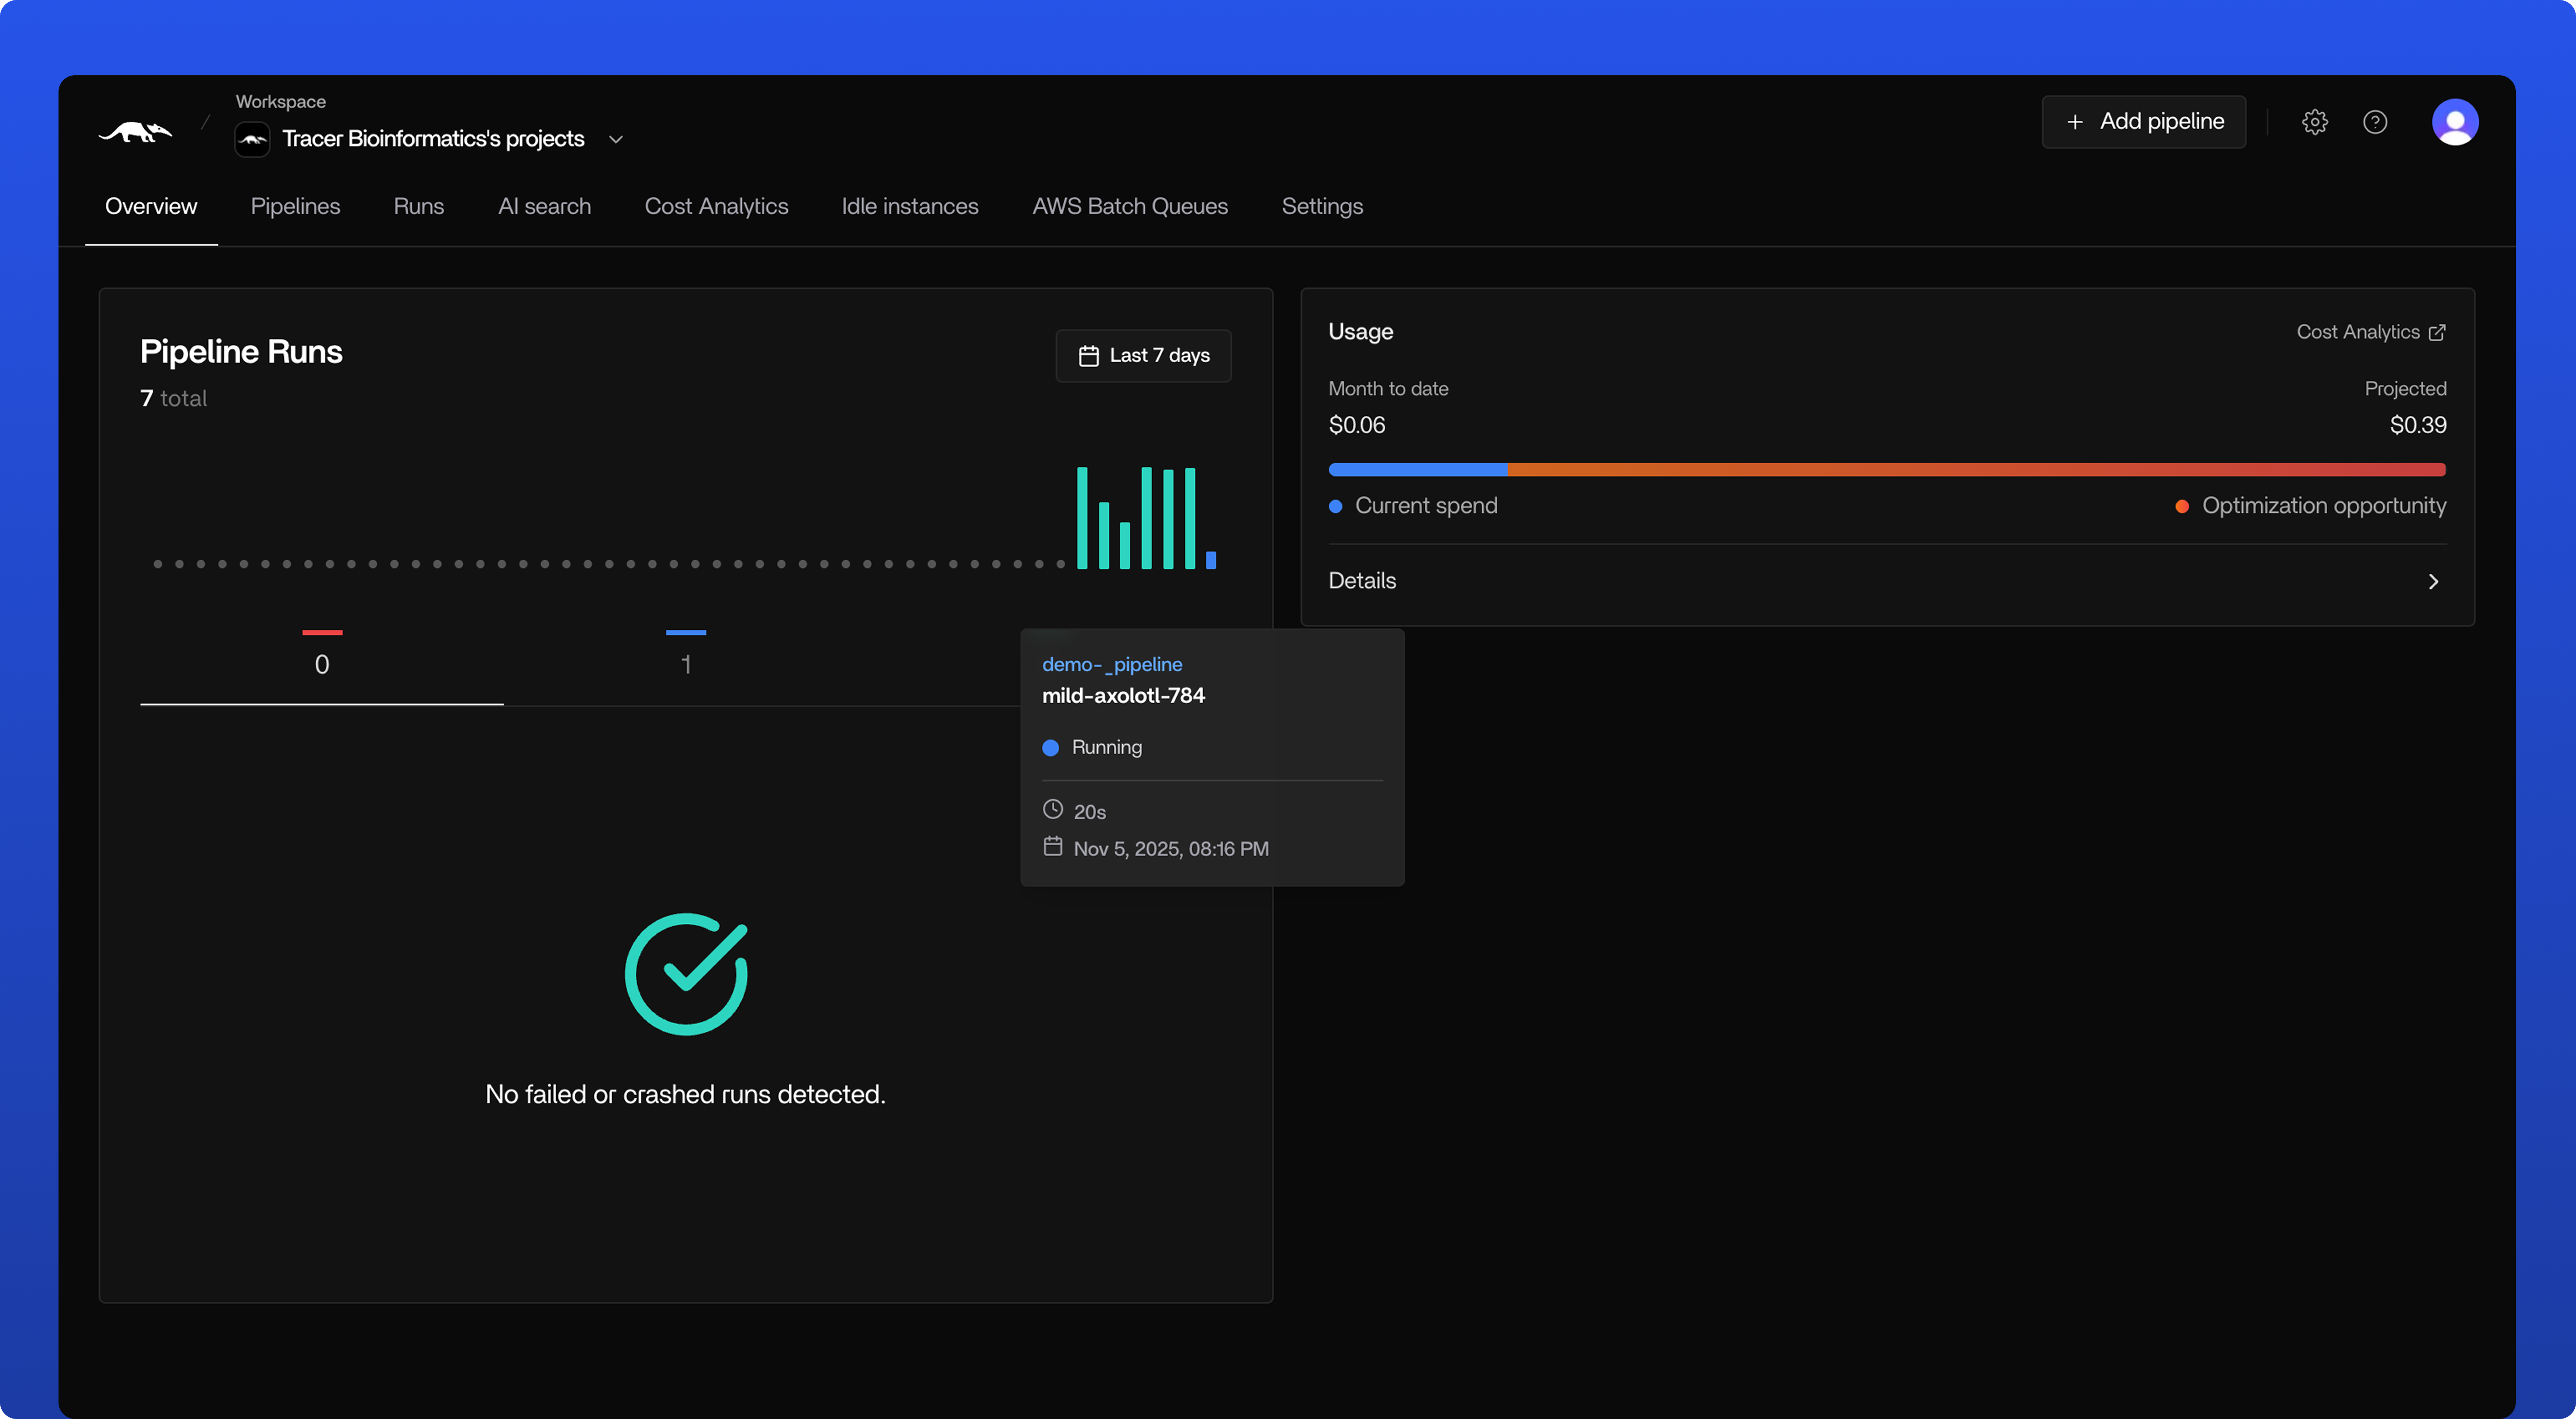2576x1419 pixels.
Task: Open the help question mark icon
Action: pos(2375,122)
